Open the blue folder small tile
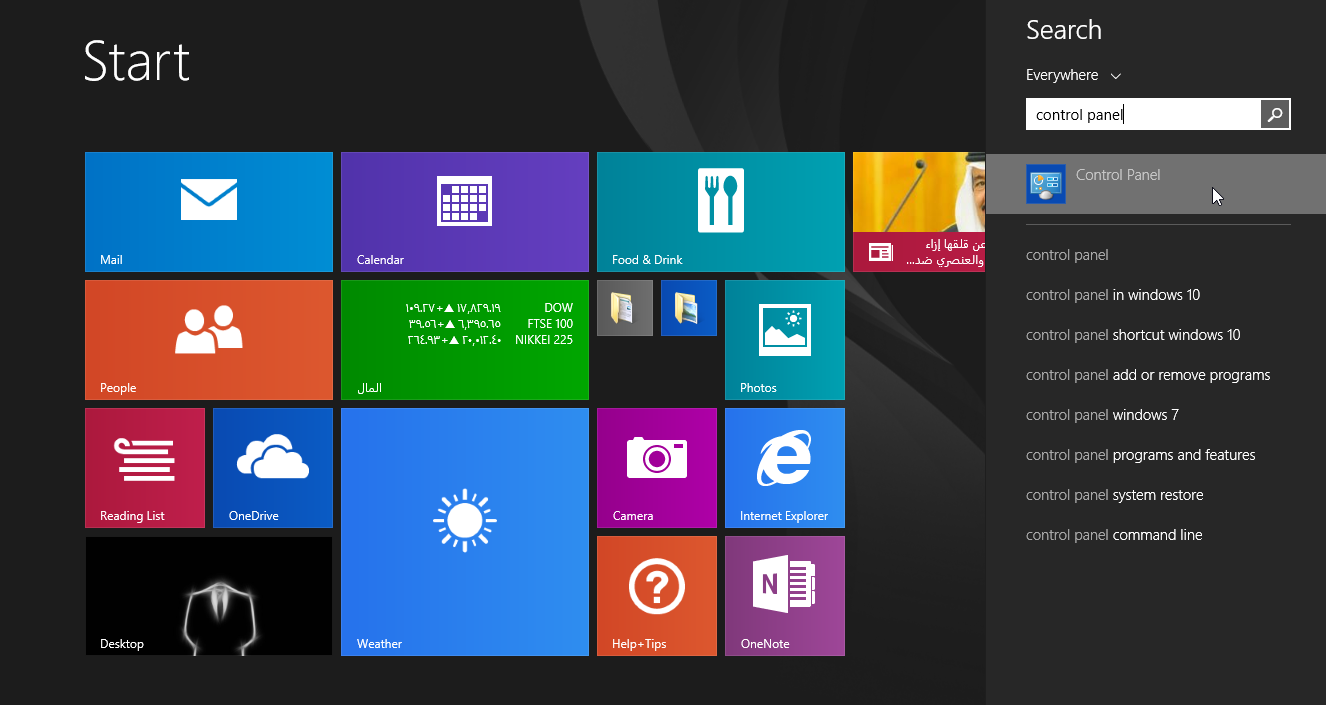 click(x=689, y=308)
